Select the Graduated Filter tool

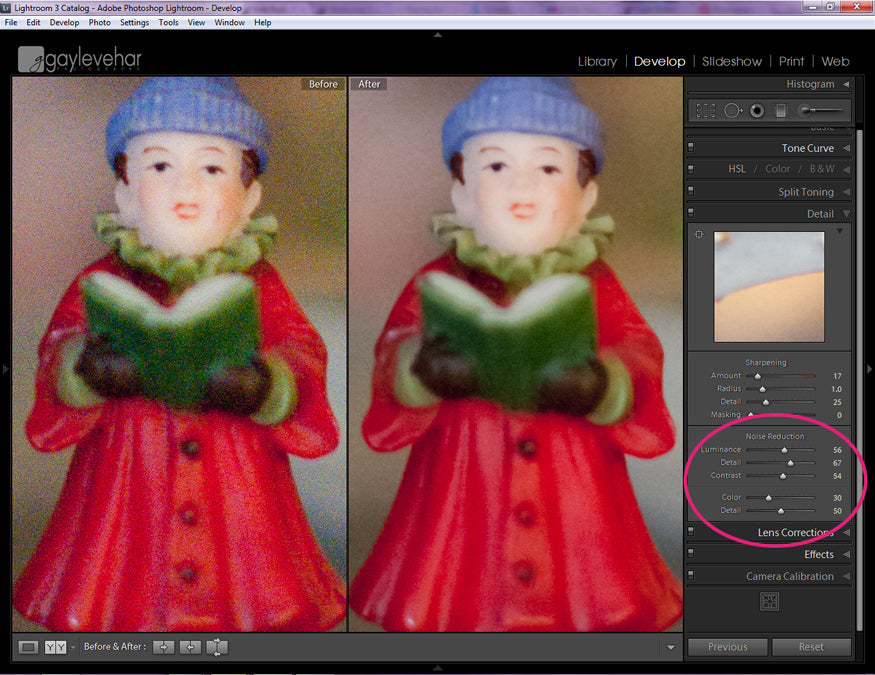781,111
